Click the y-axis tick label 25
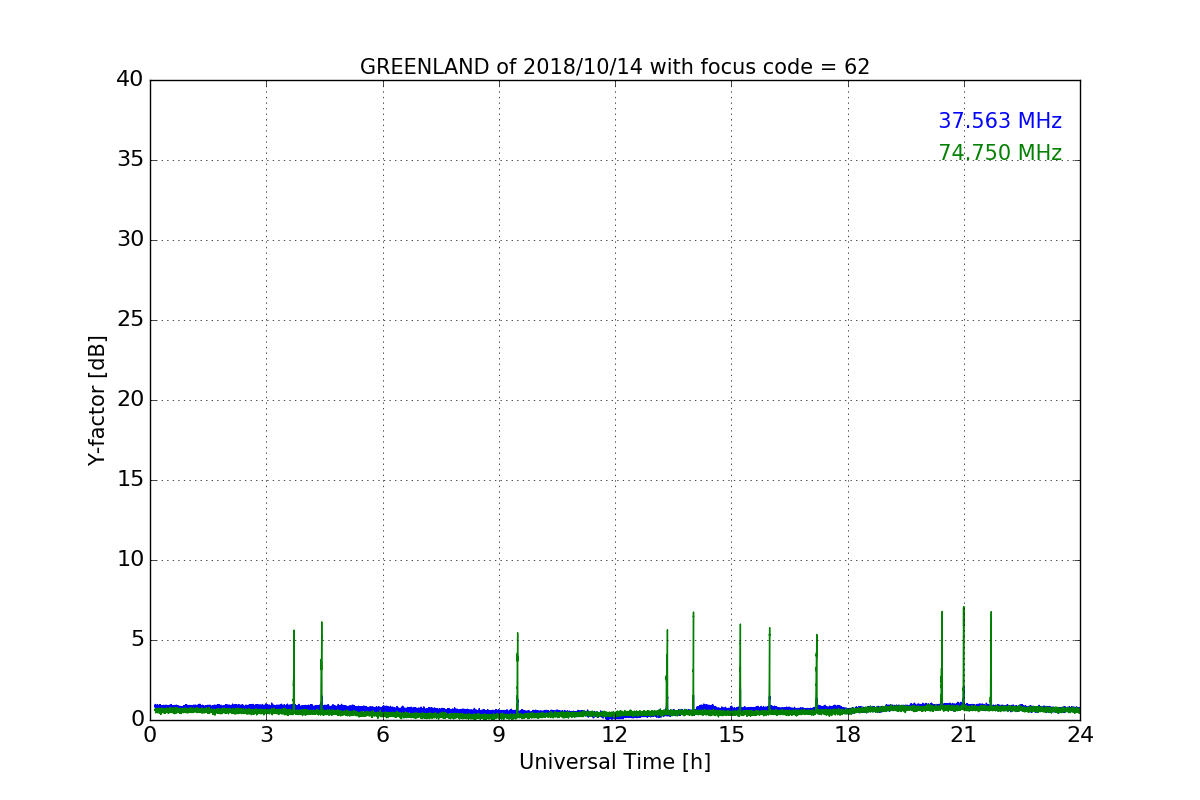Viewport: 1200px width, 800px height. [130, 319]
